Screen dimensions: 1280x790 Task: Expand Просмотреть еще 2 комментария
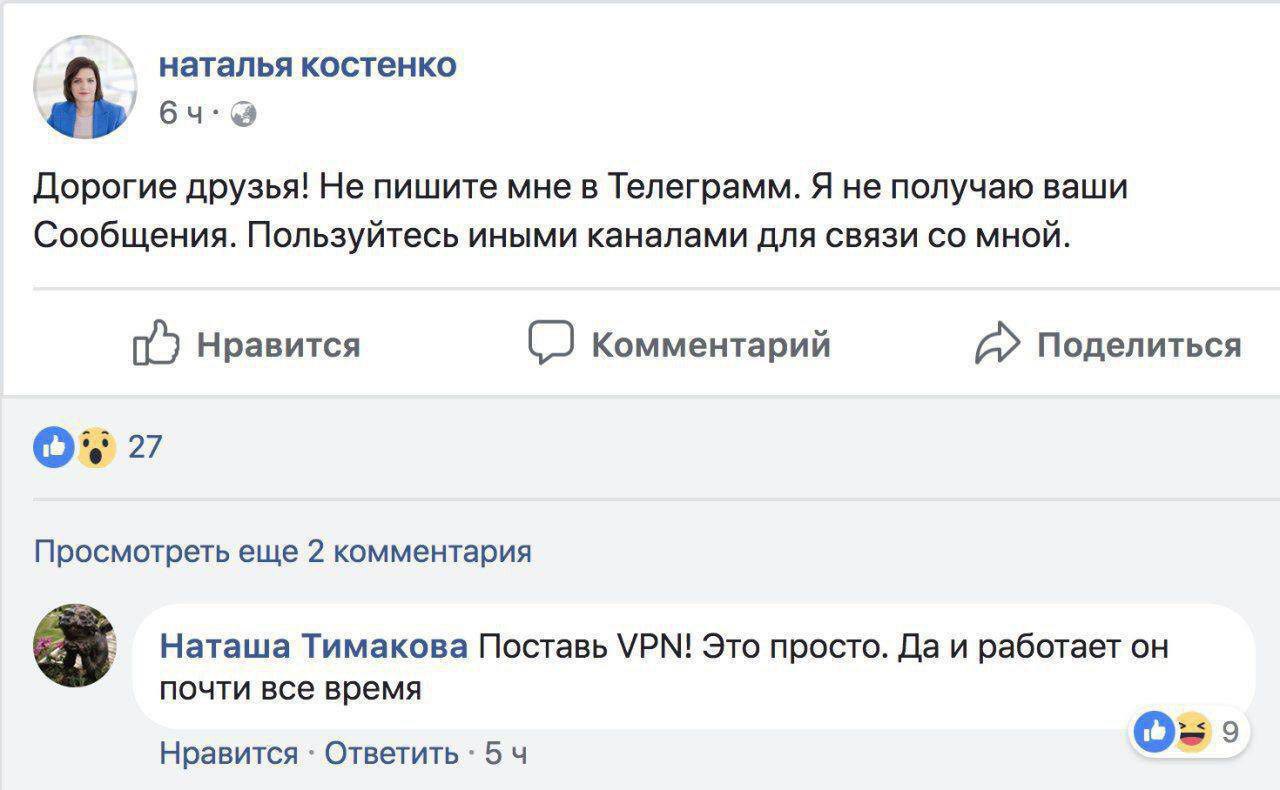click(283, 551)
